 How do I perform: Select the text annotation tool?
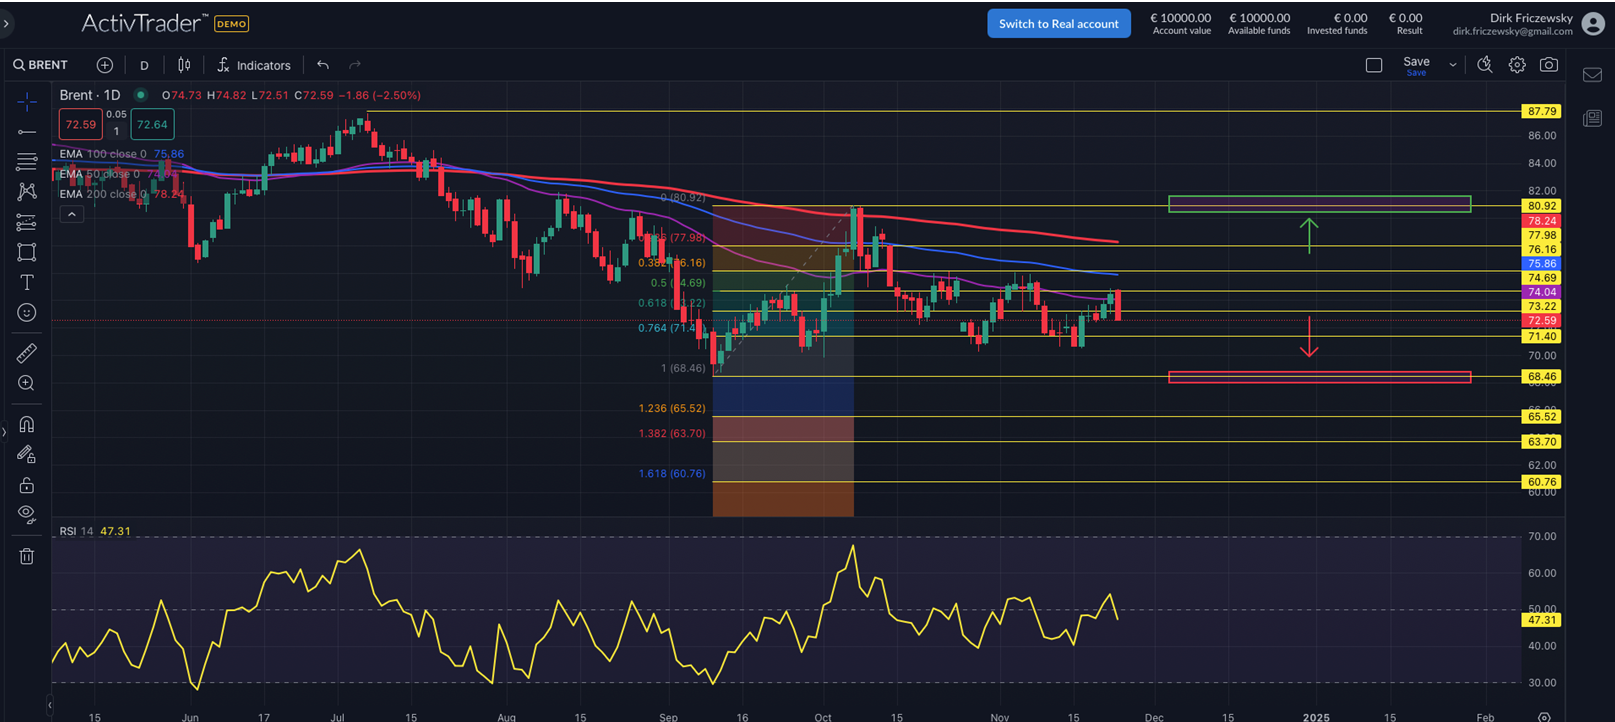[x=27, y=283]
